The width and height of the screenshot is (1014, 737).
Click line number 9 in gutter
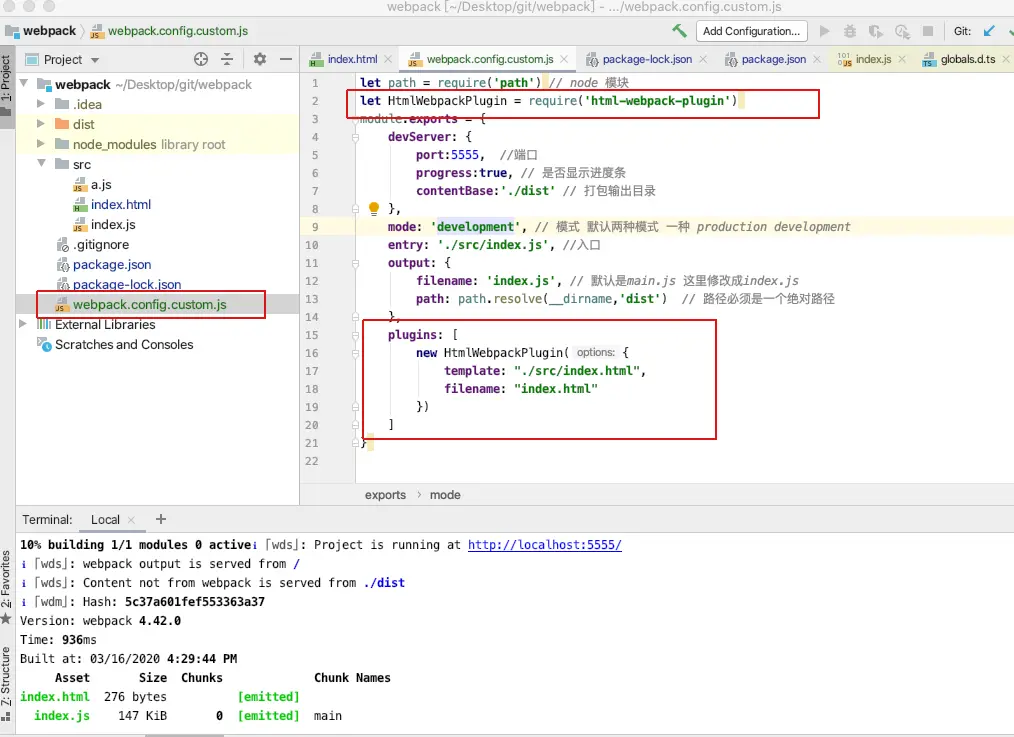pyautogui.click(x=315, y=227)
